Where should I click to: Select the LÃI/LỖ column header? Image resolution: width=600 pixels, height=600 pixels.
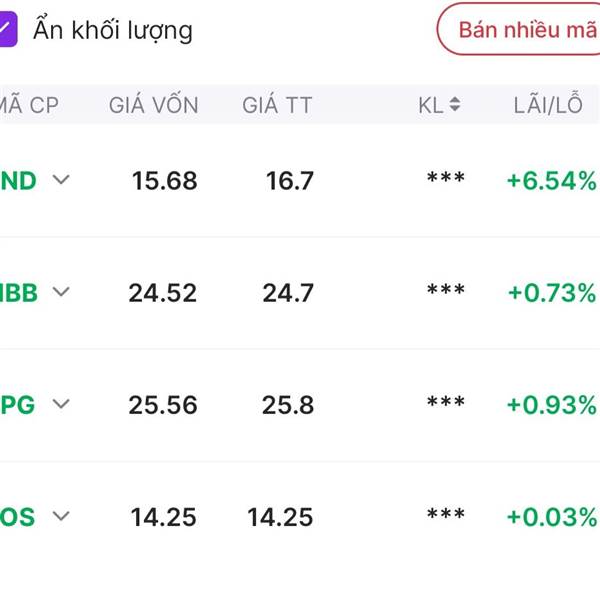click(x=548, y=104)
